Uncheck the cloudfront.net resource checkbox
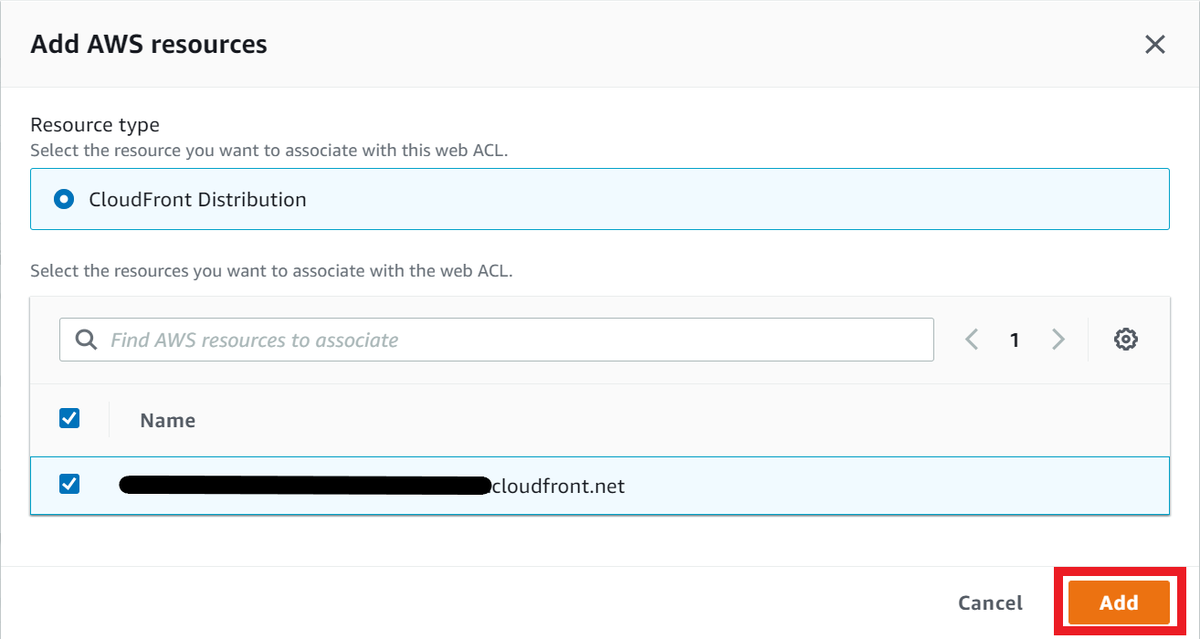Viewport: 1200px width, 639px height. [x=70, y=484]
